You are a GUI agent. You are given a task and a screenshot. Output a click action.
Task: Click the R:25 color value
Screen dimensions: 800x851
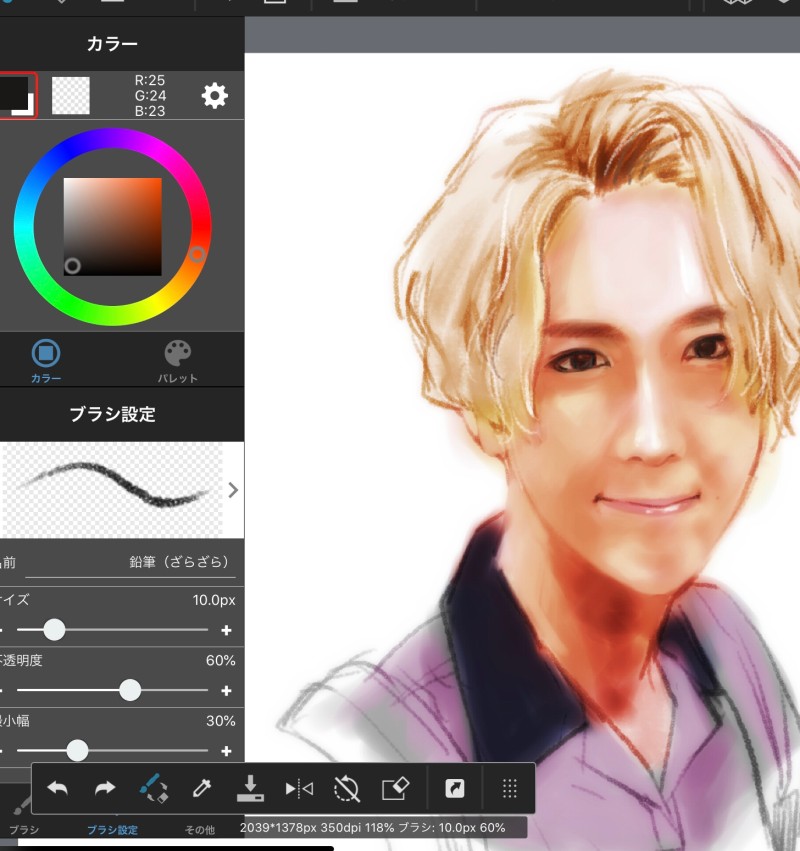pyautogui.click(x=150, y=80)
